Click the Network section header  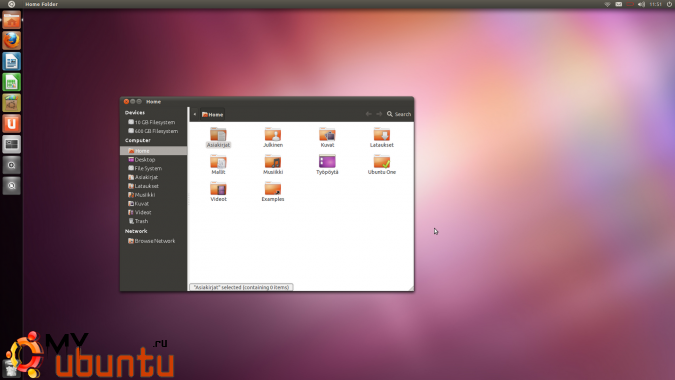pos(136,231)
